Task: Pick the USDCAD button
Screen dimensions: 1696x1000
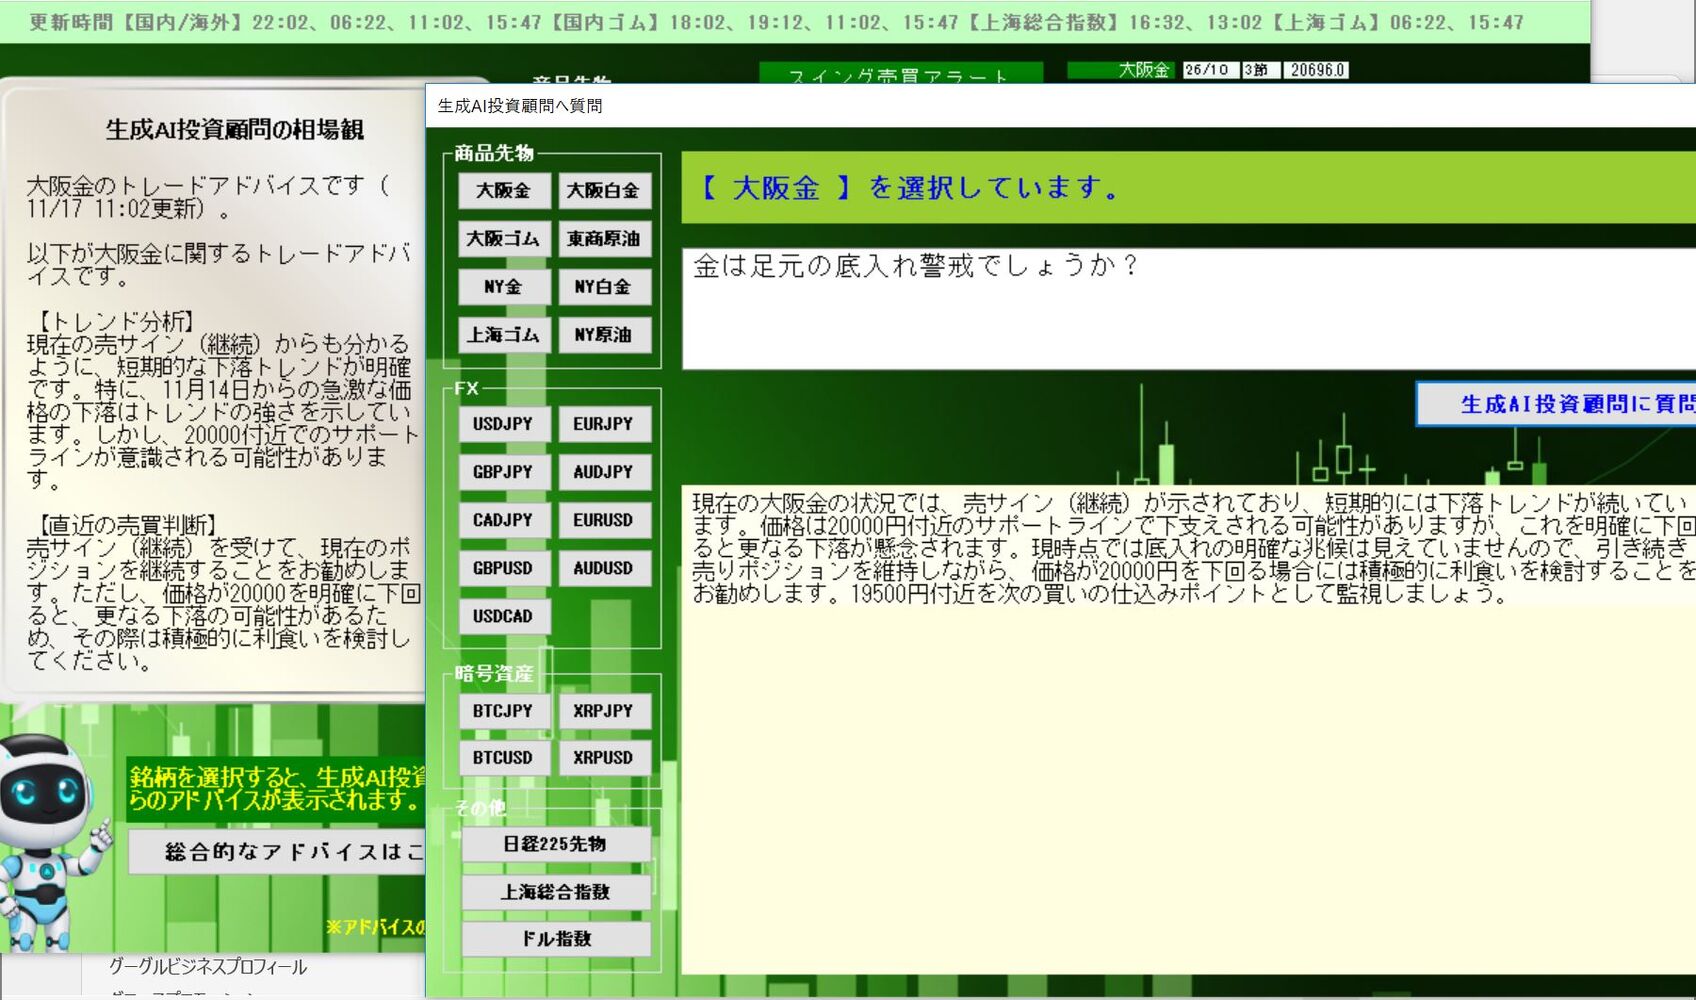Action: point(504,616)
